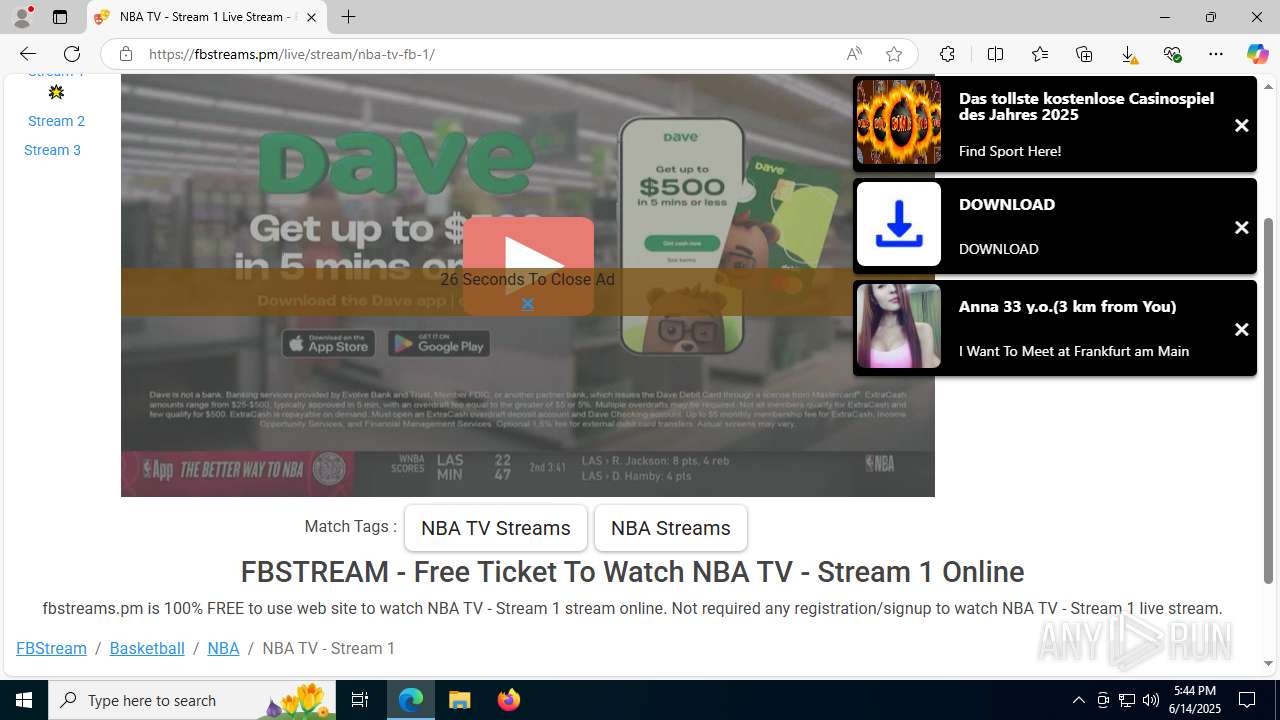This screenshot has width=1280, height=720.
Task: Open Extensions puzzle icon
Action: pyautogui.click(x=947, y=54)
